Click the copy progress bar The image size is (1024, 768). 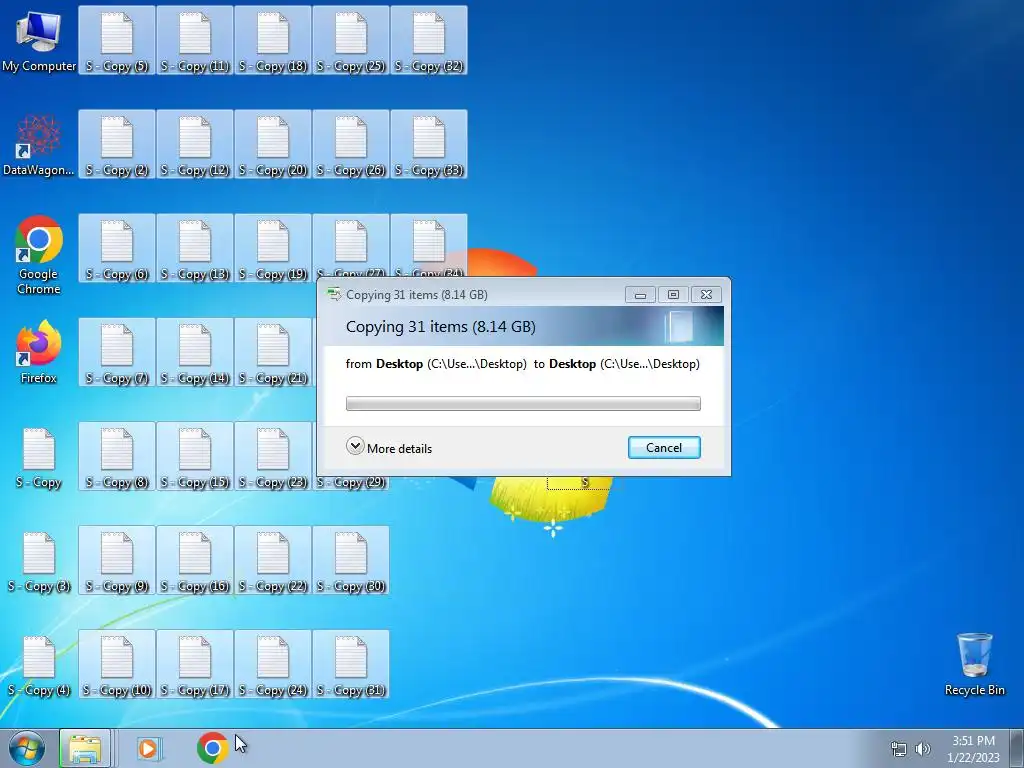[x=523, y=404]
